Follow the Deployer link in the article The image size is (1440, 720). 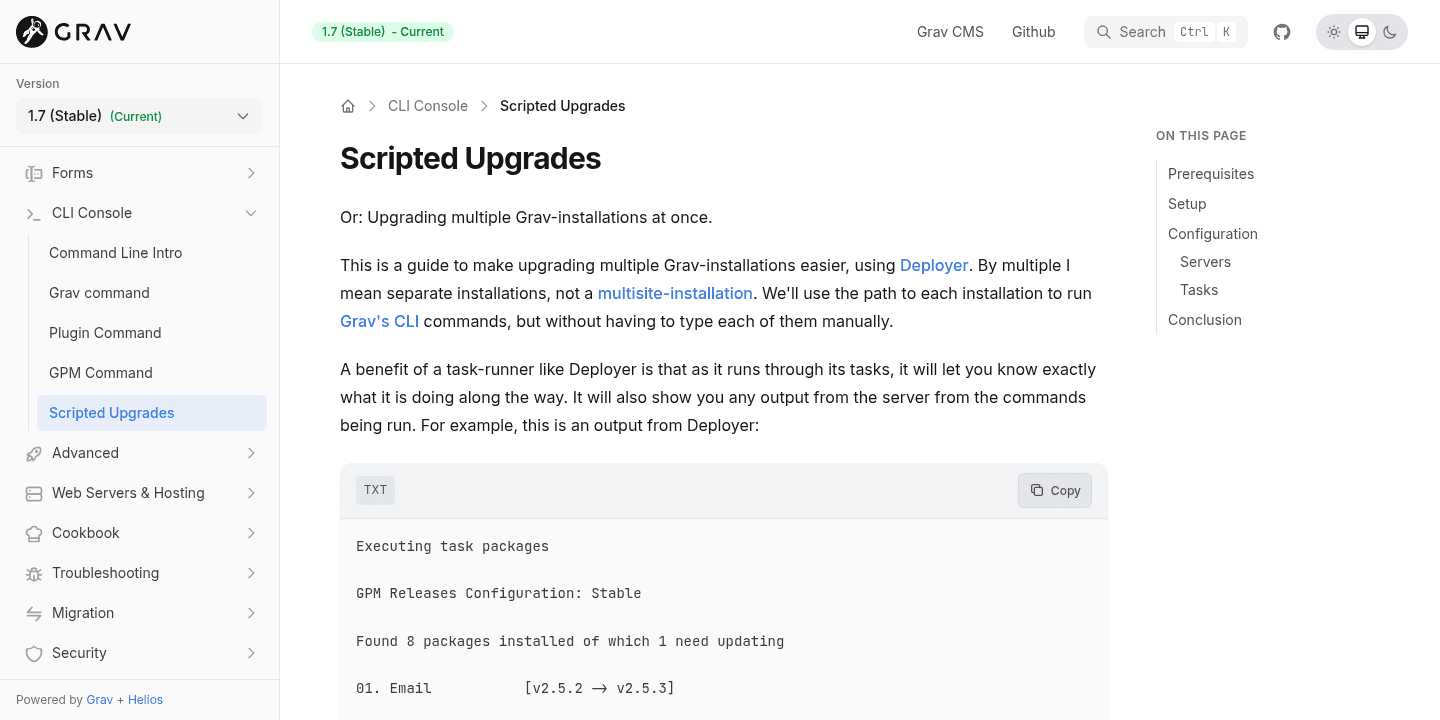[934, 265]
